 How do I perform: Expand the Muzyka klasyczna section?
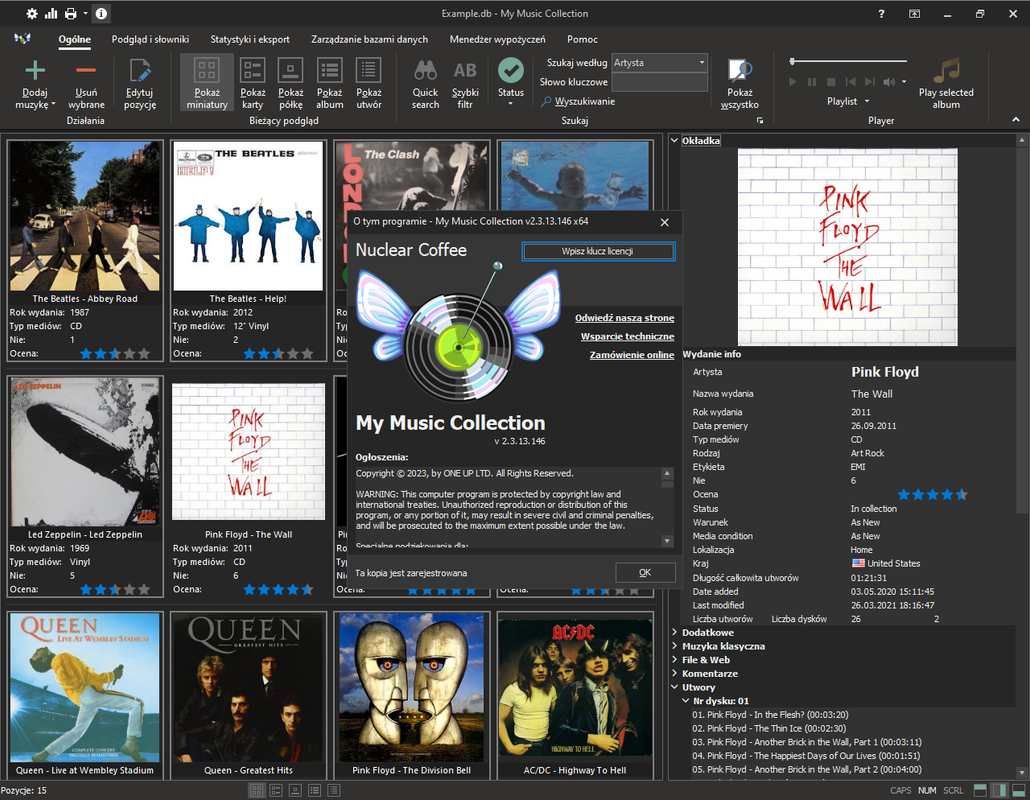(674, 646)
